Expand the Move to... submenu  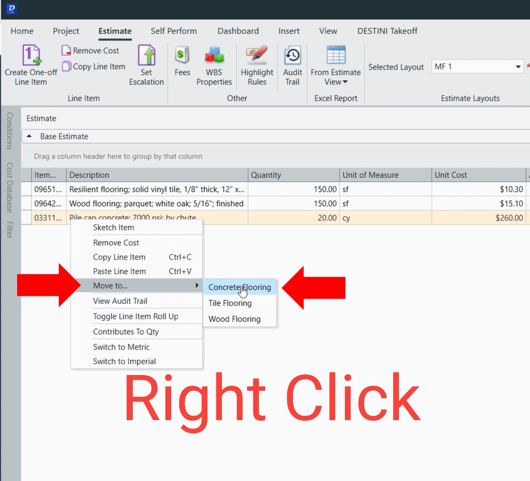click(x=137, y=286)
